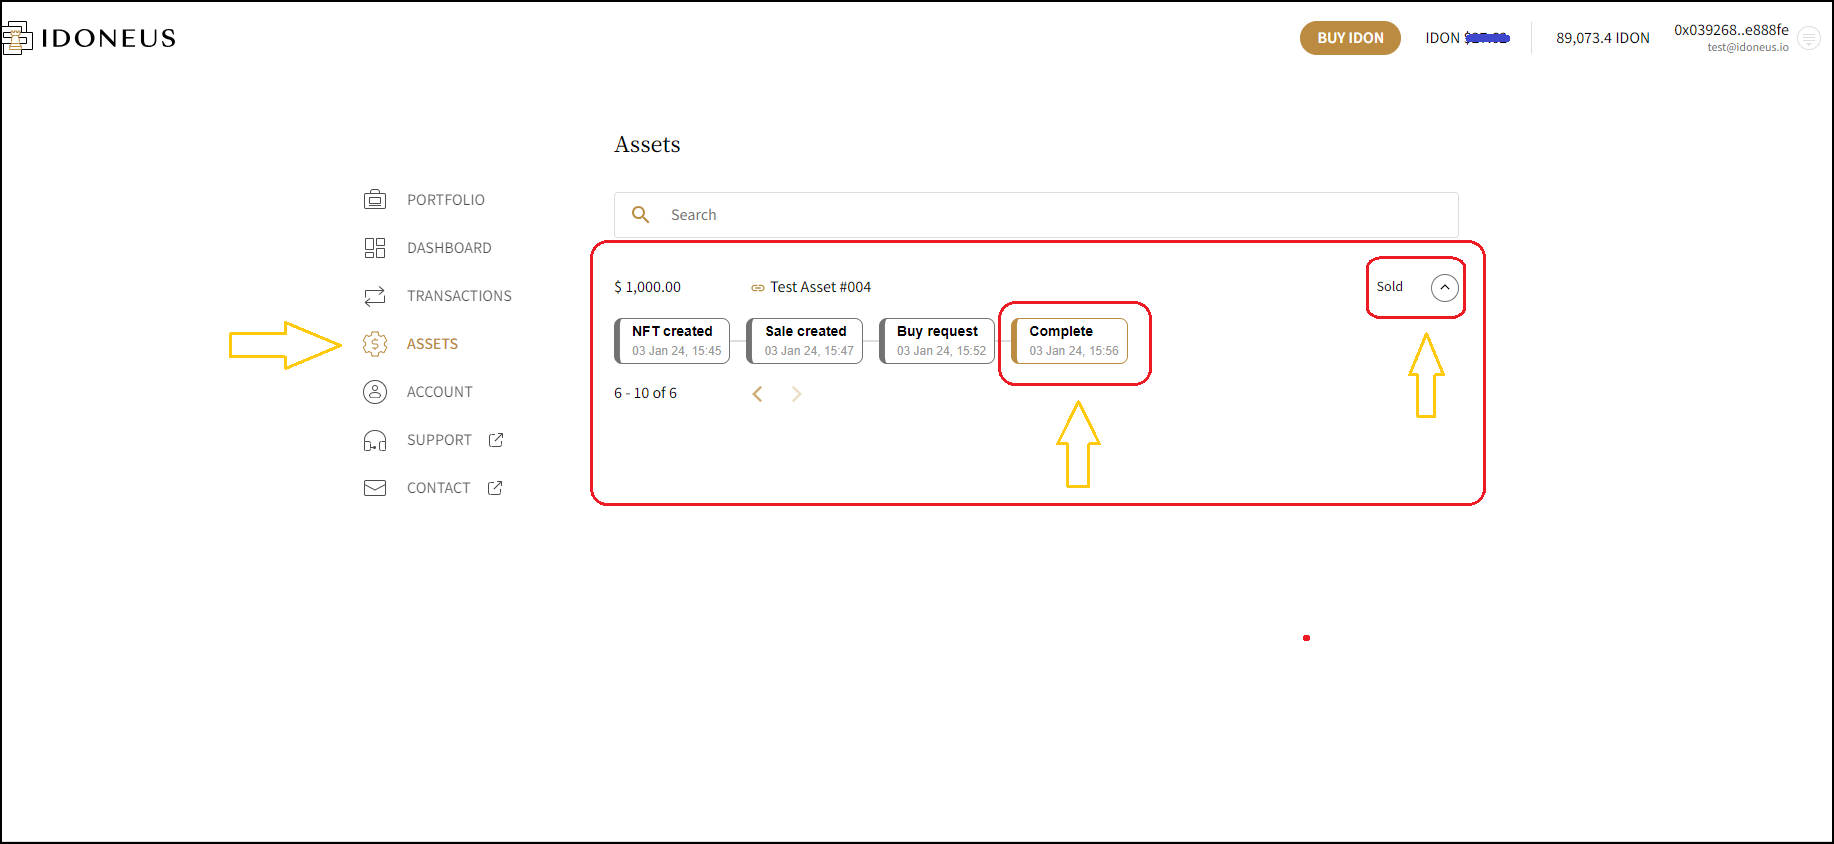Select the Complete status step
This screenshot has height=844, width=1834.
[x=1070, y=341]
